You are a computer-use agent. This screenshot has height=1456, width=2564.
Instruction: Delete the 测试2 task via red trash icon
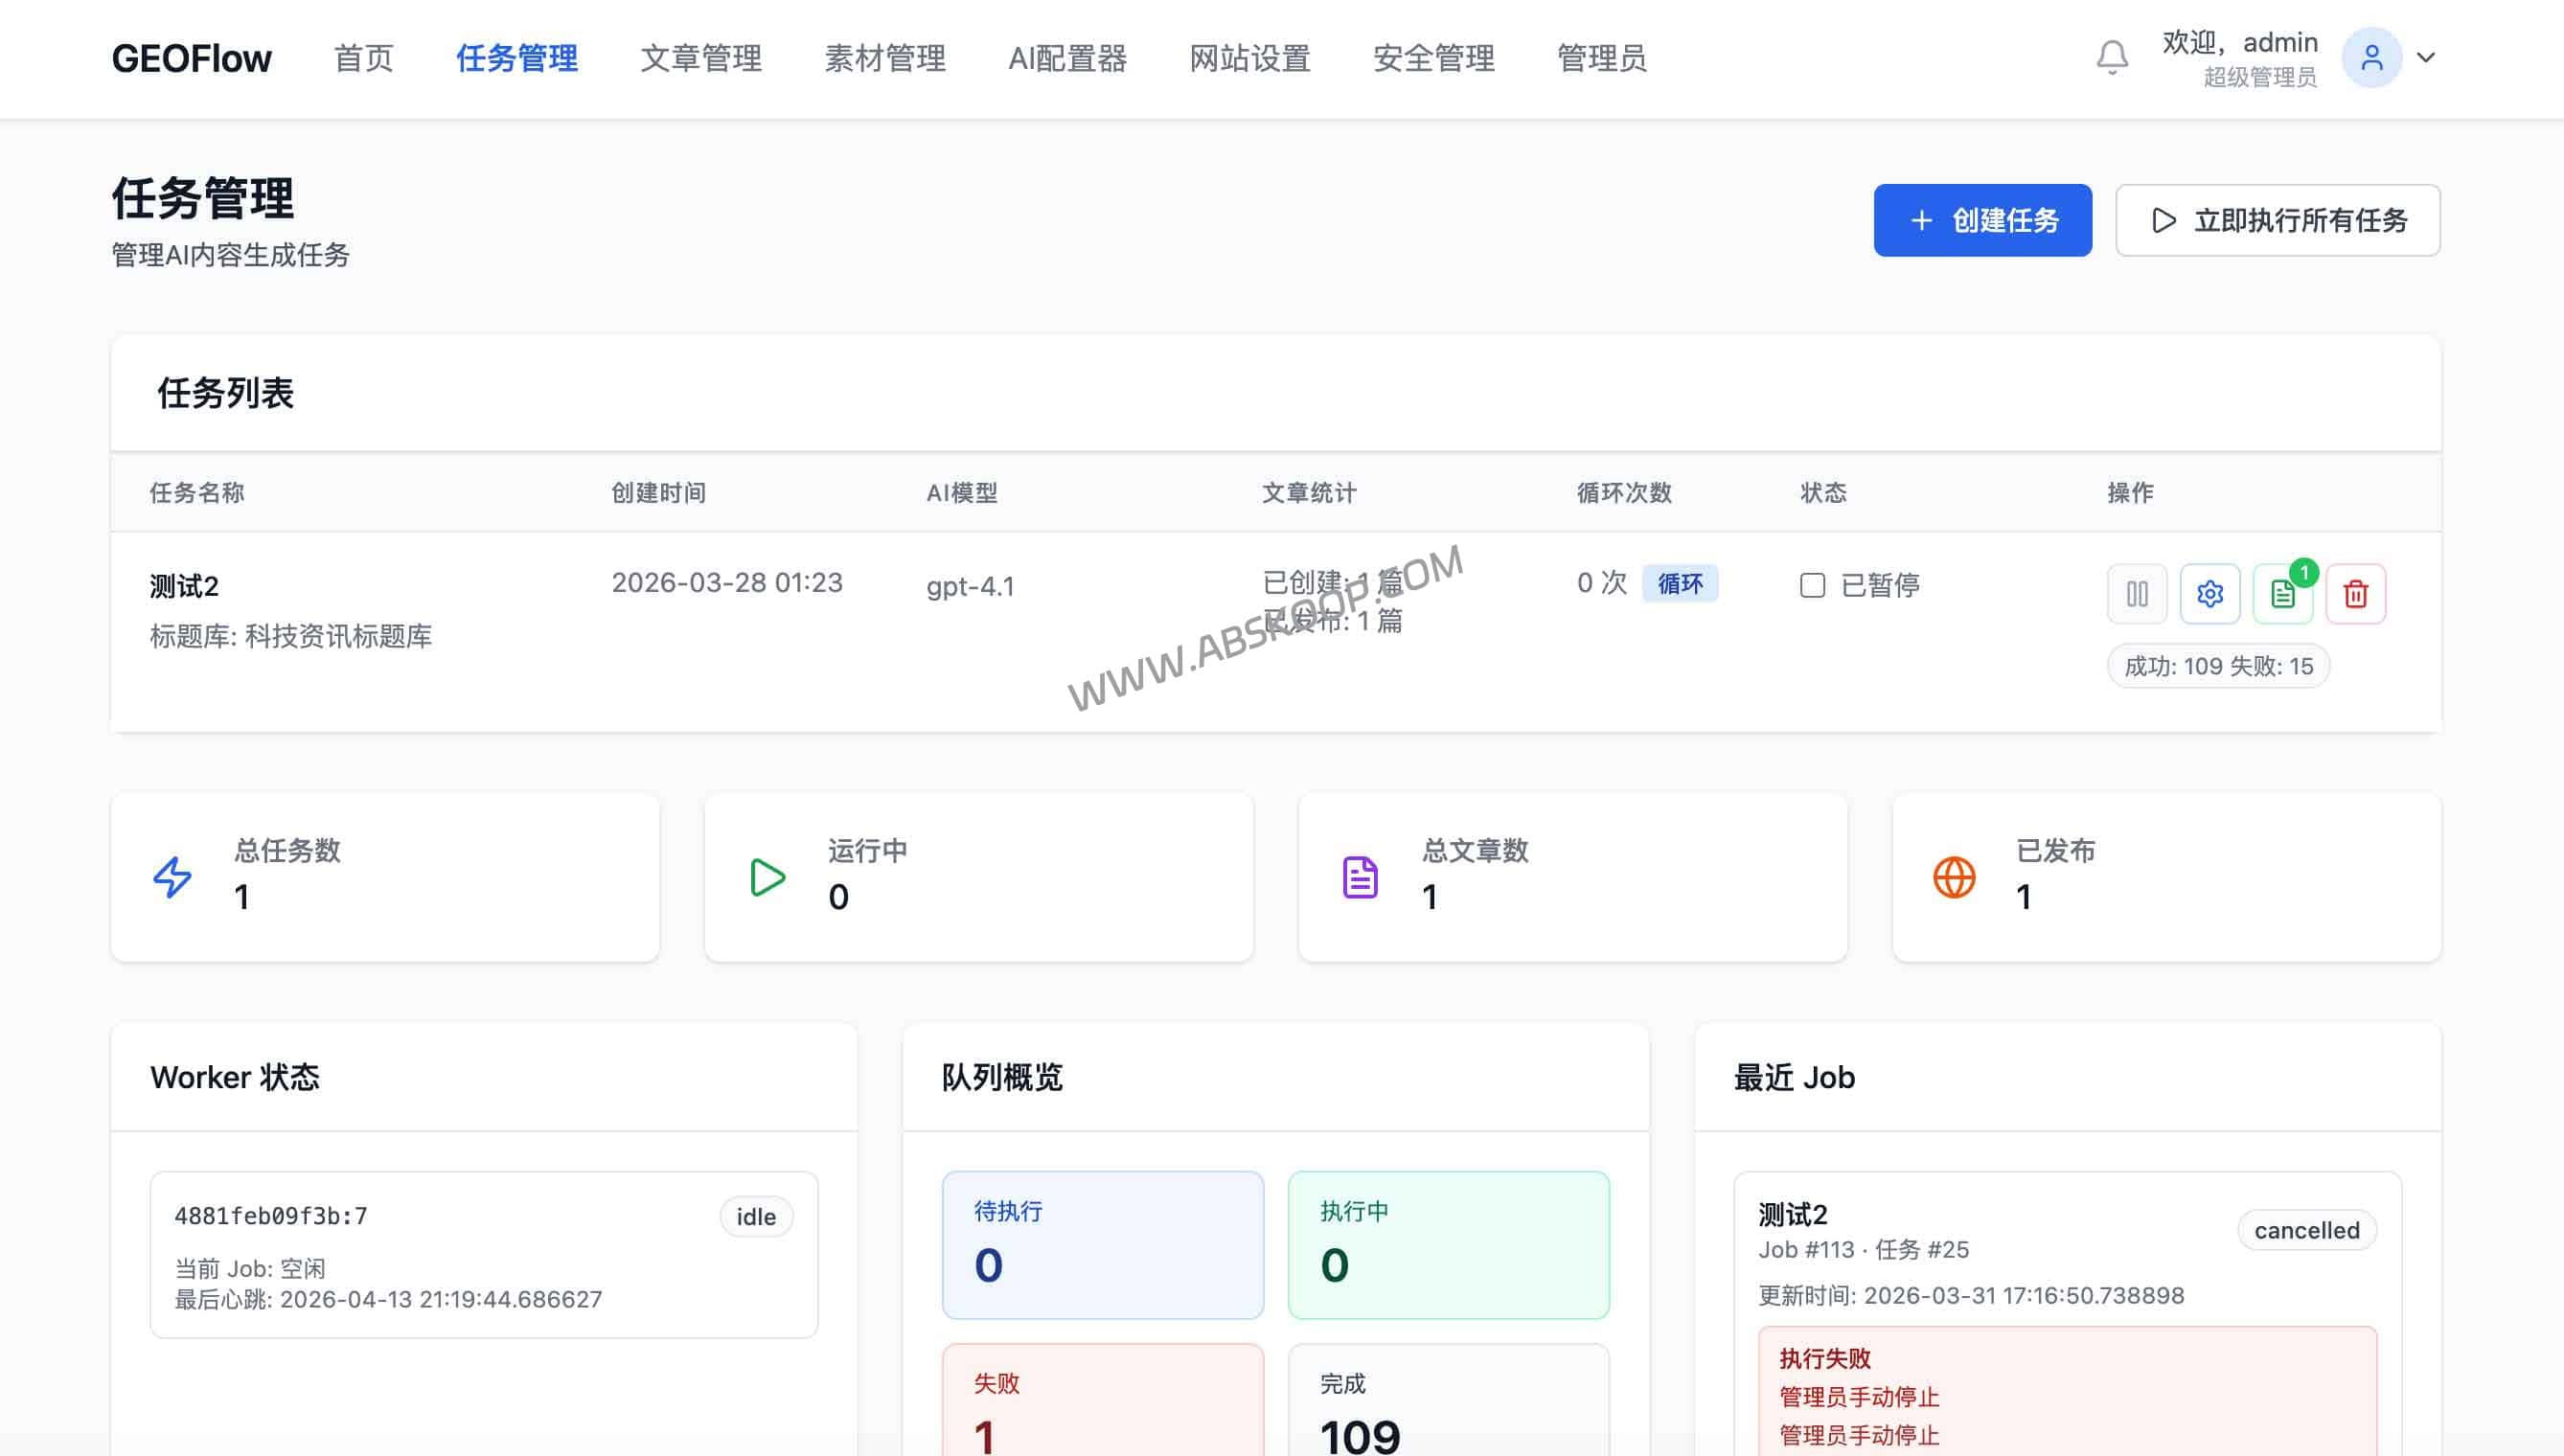click(x=2356, y=593)
